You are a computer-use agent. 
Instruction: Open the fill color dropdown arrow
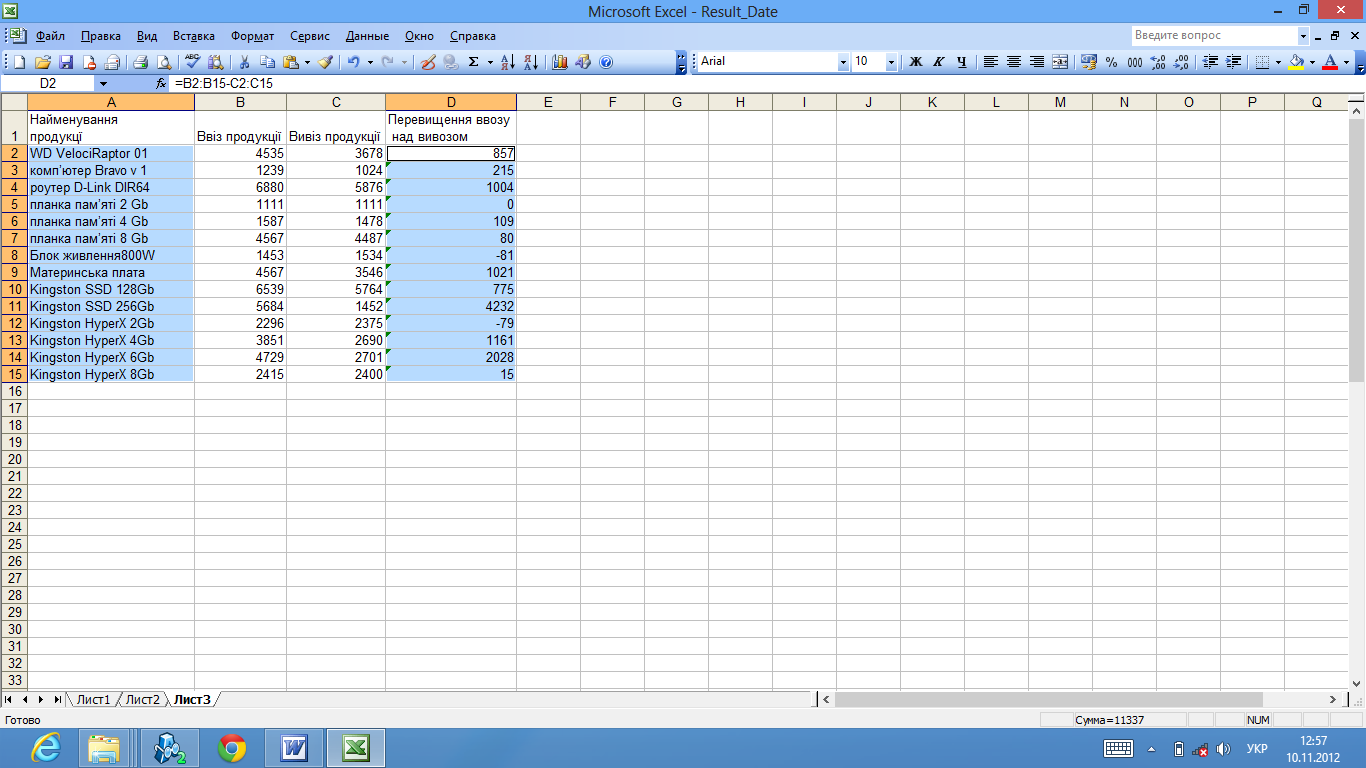1312,62
